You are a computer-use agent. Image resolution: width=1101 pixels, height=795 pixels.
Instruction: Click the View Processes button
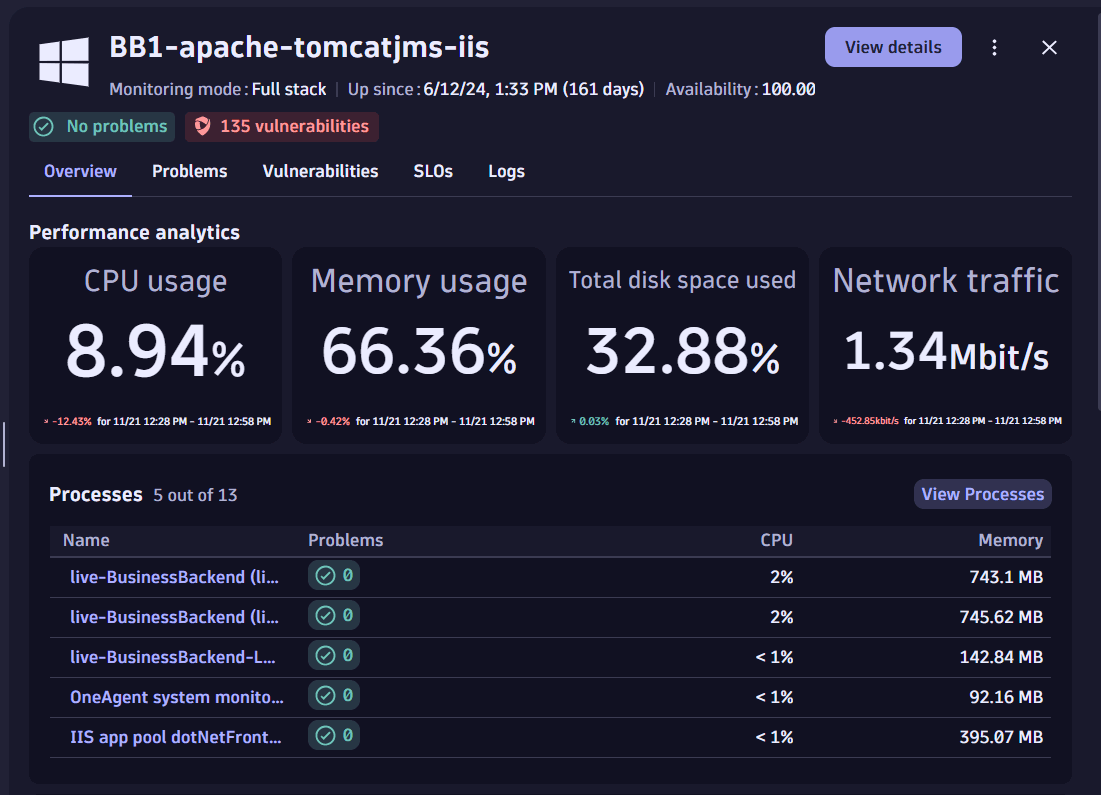point(982,493)
